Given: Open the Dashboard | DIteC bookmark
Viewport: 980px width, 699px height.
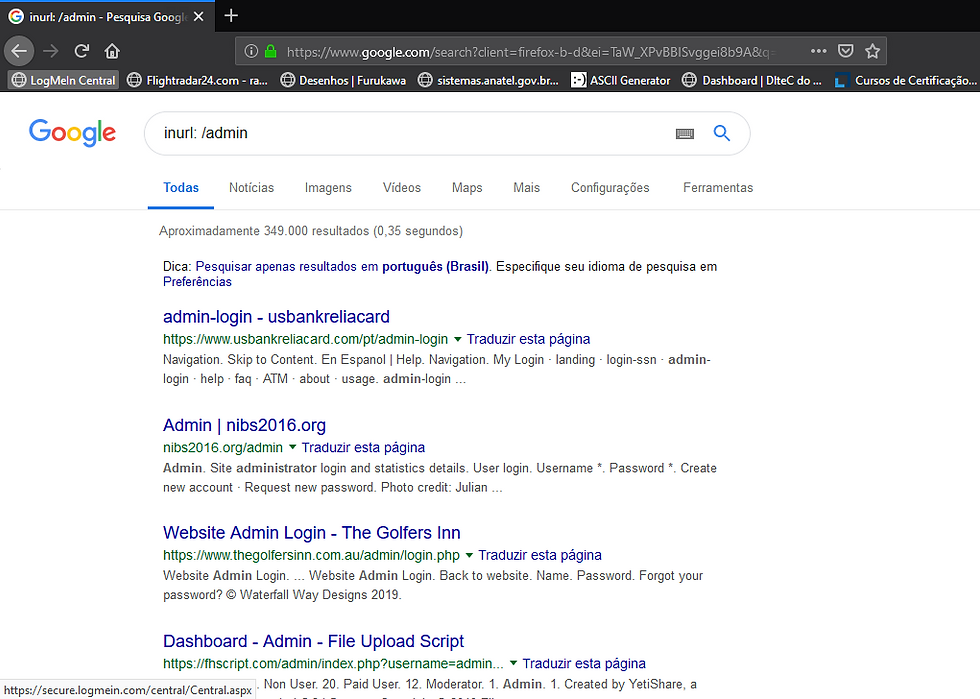Looking at the screenshot, I should (x=752, y=80).
